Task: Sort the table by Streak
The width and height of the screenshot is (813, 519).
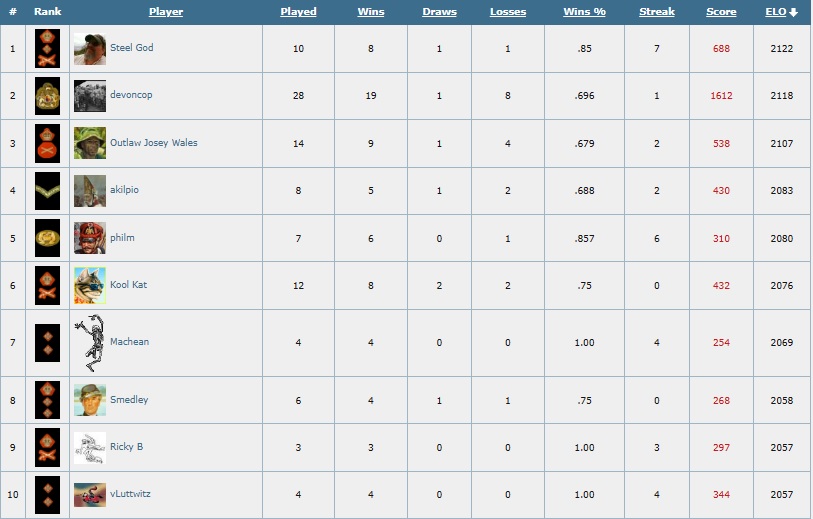Action: point(656,11)
